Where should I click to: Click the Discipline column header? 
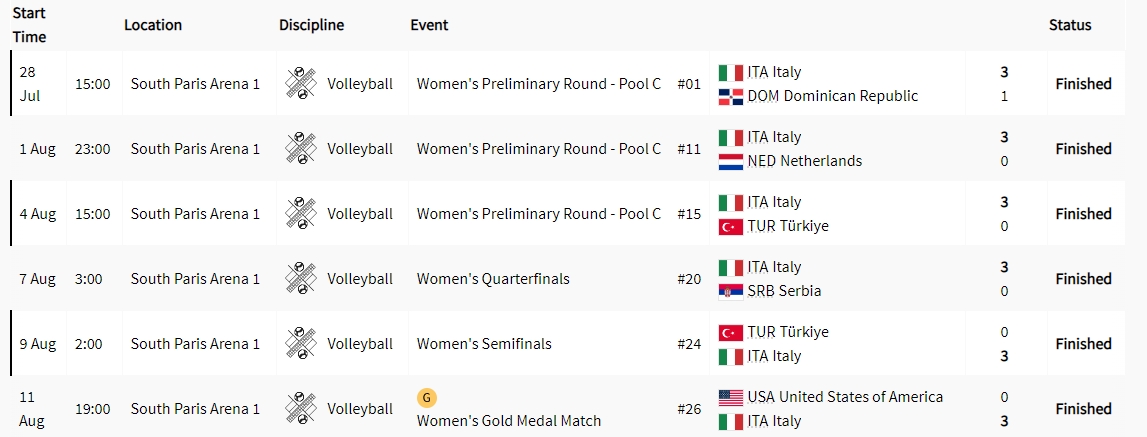[311, 25]
